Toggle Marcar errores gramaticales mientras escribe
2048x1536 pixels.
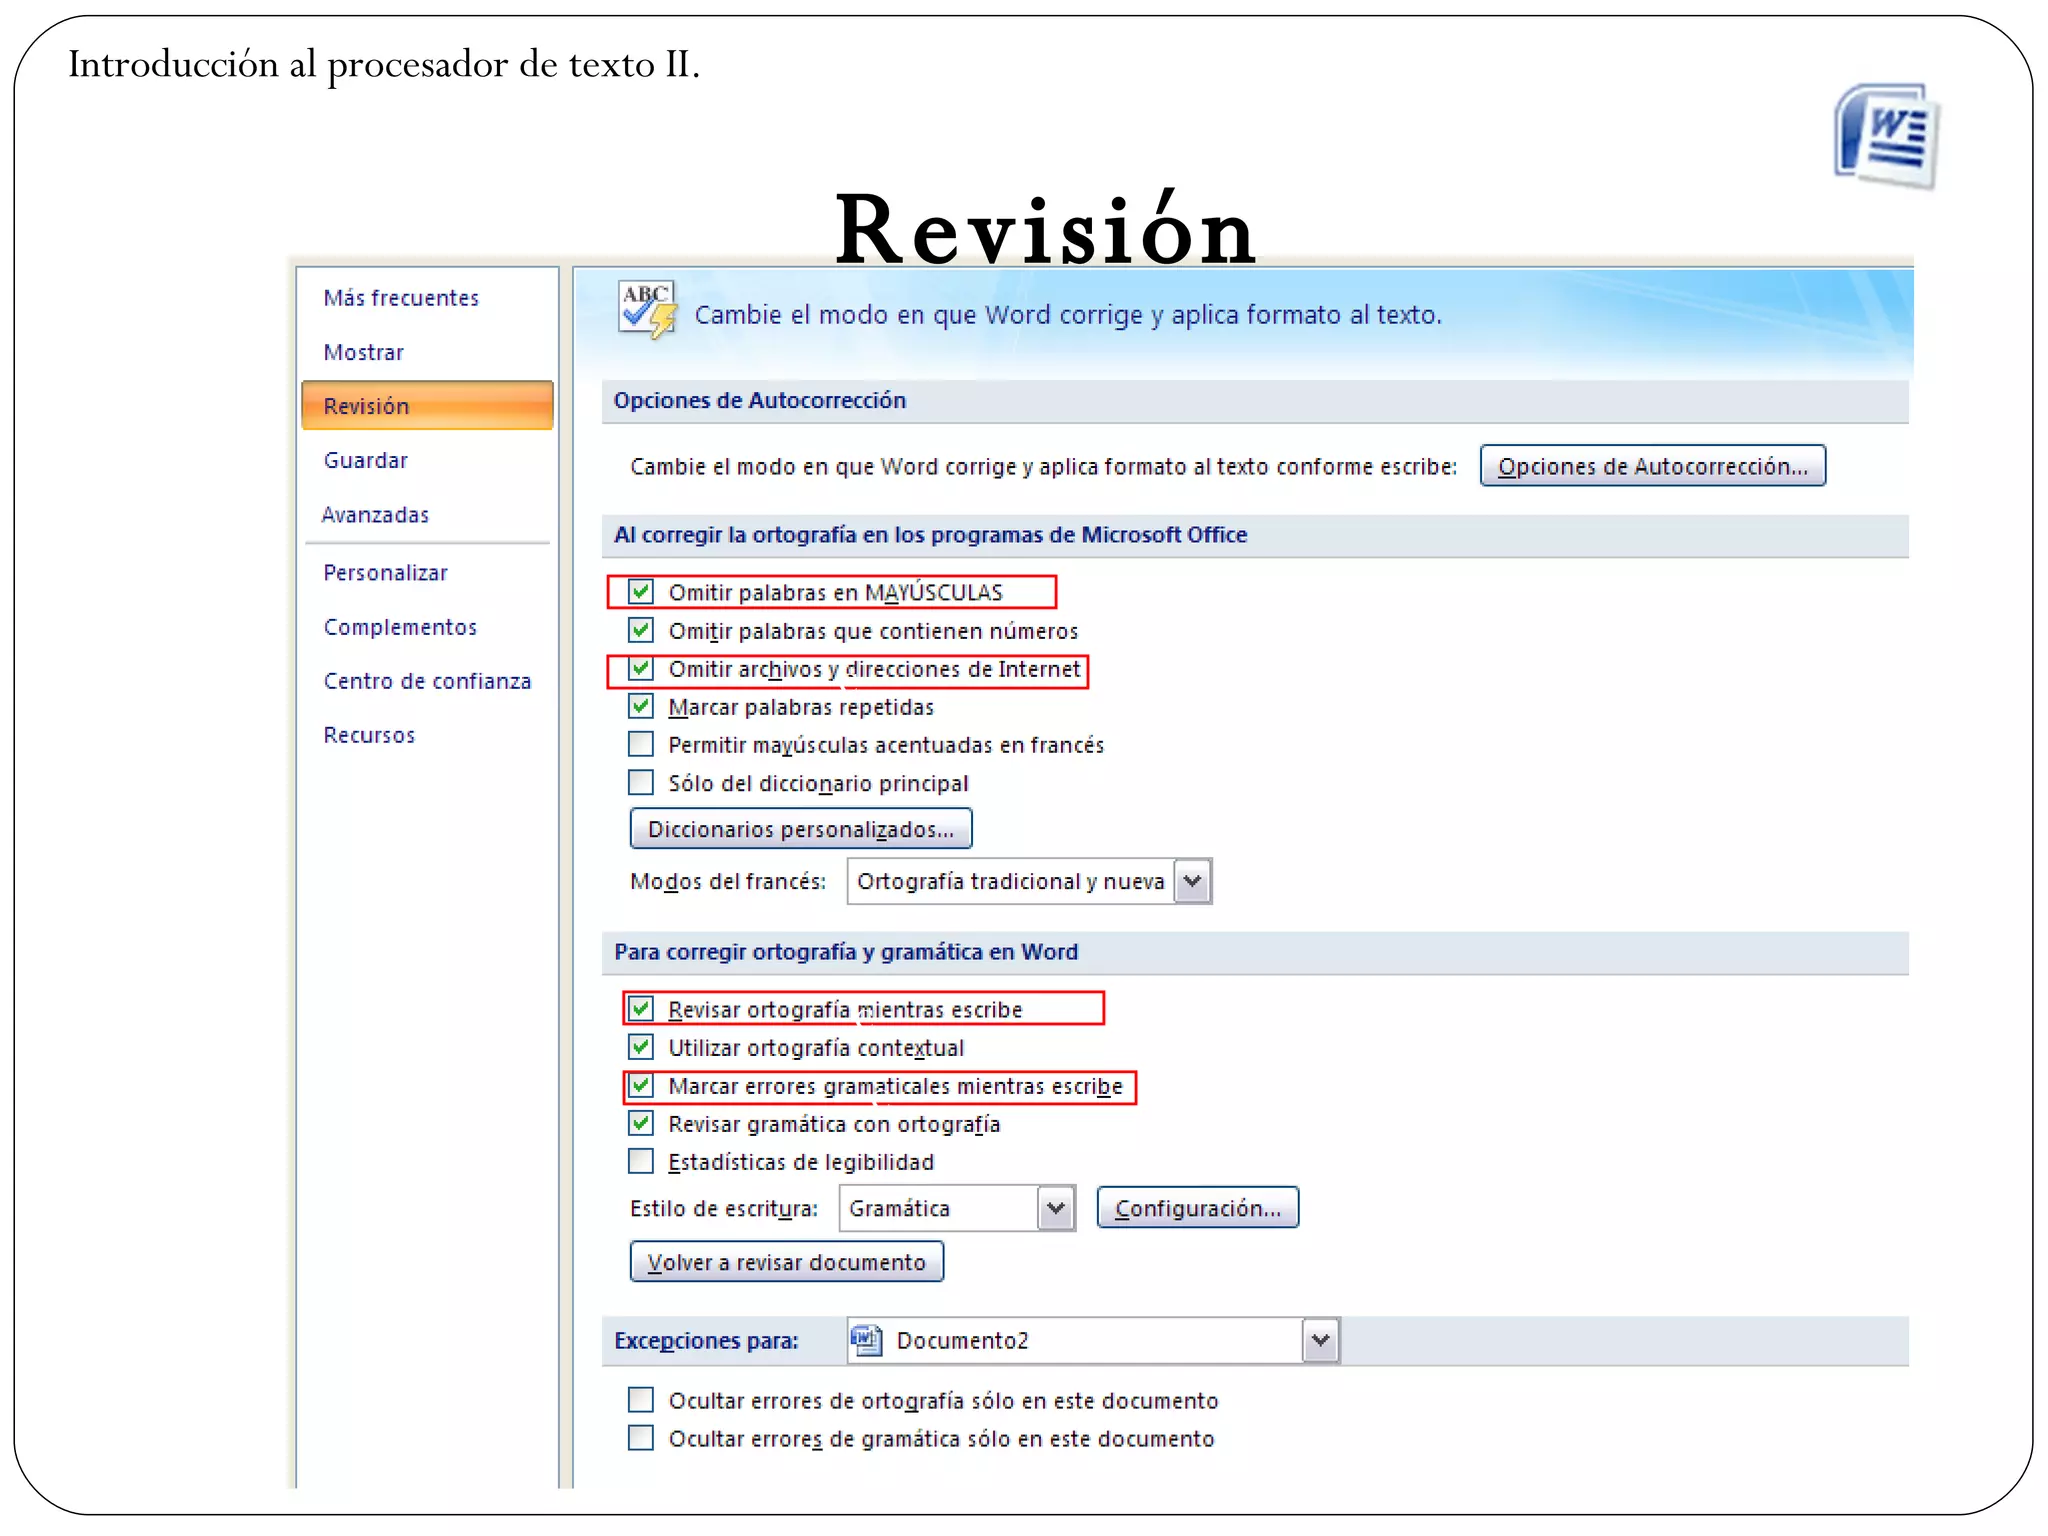coord(641,1085)
